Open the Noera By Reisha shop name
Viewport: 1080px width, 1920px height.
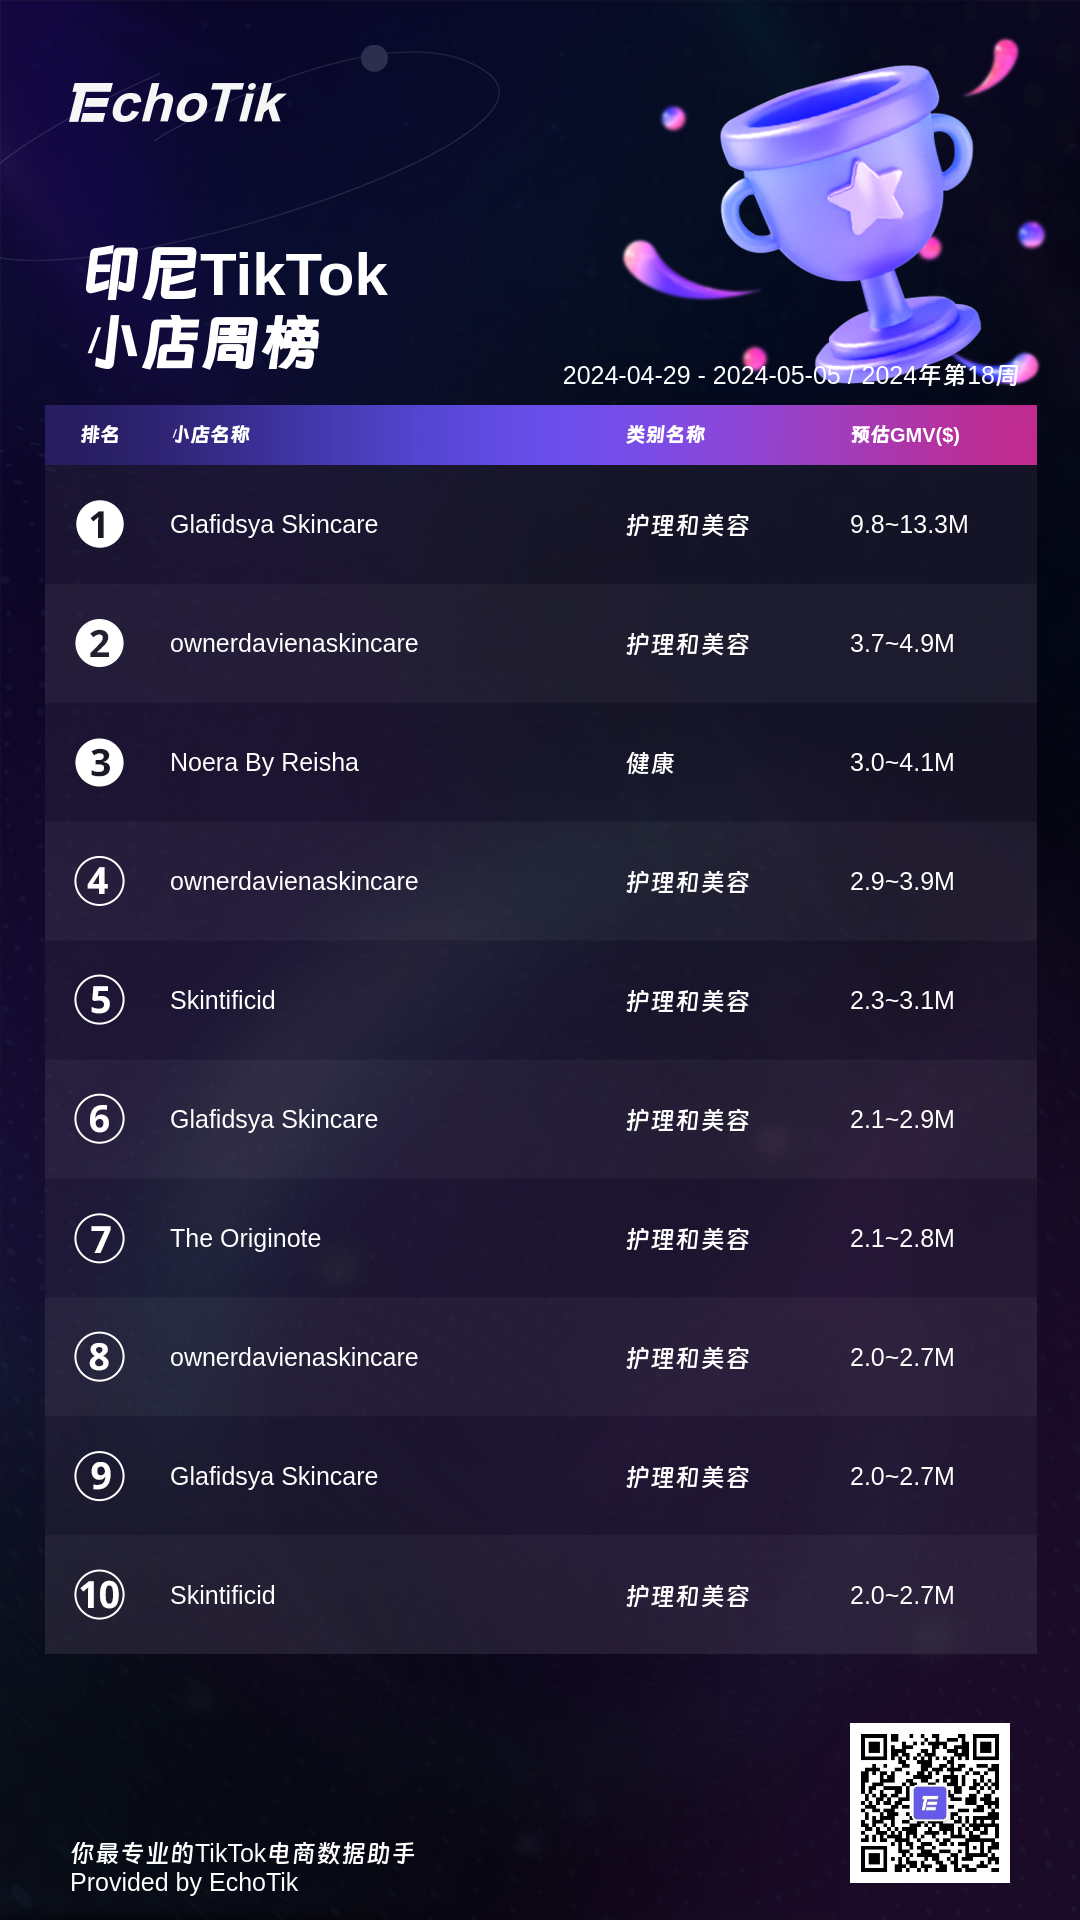point(264,763)
